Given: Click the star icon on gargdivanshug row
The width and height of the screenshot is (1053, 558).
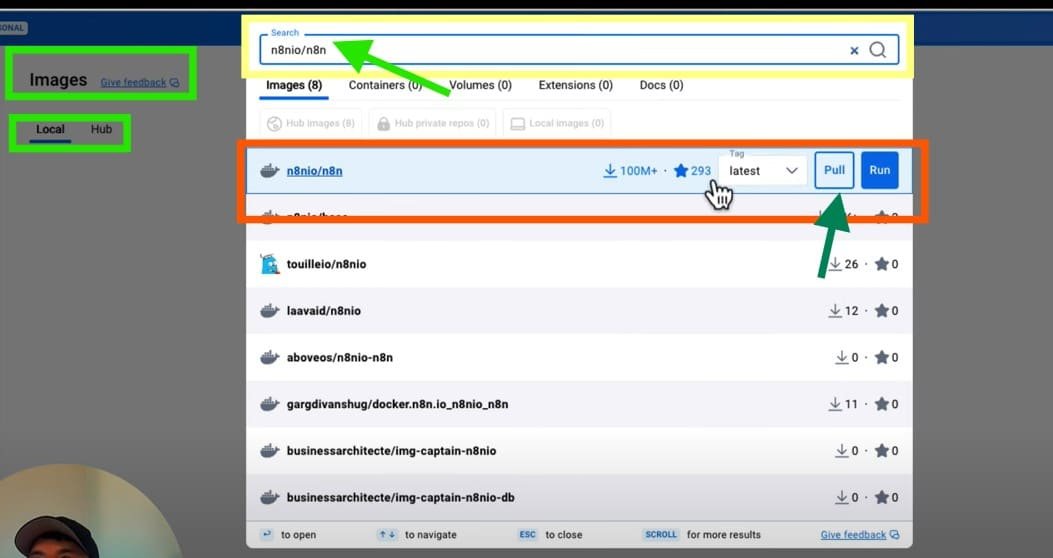Looking at the screenshot, I should (882, 404).
